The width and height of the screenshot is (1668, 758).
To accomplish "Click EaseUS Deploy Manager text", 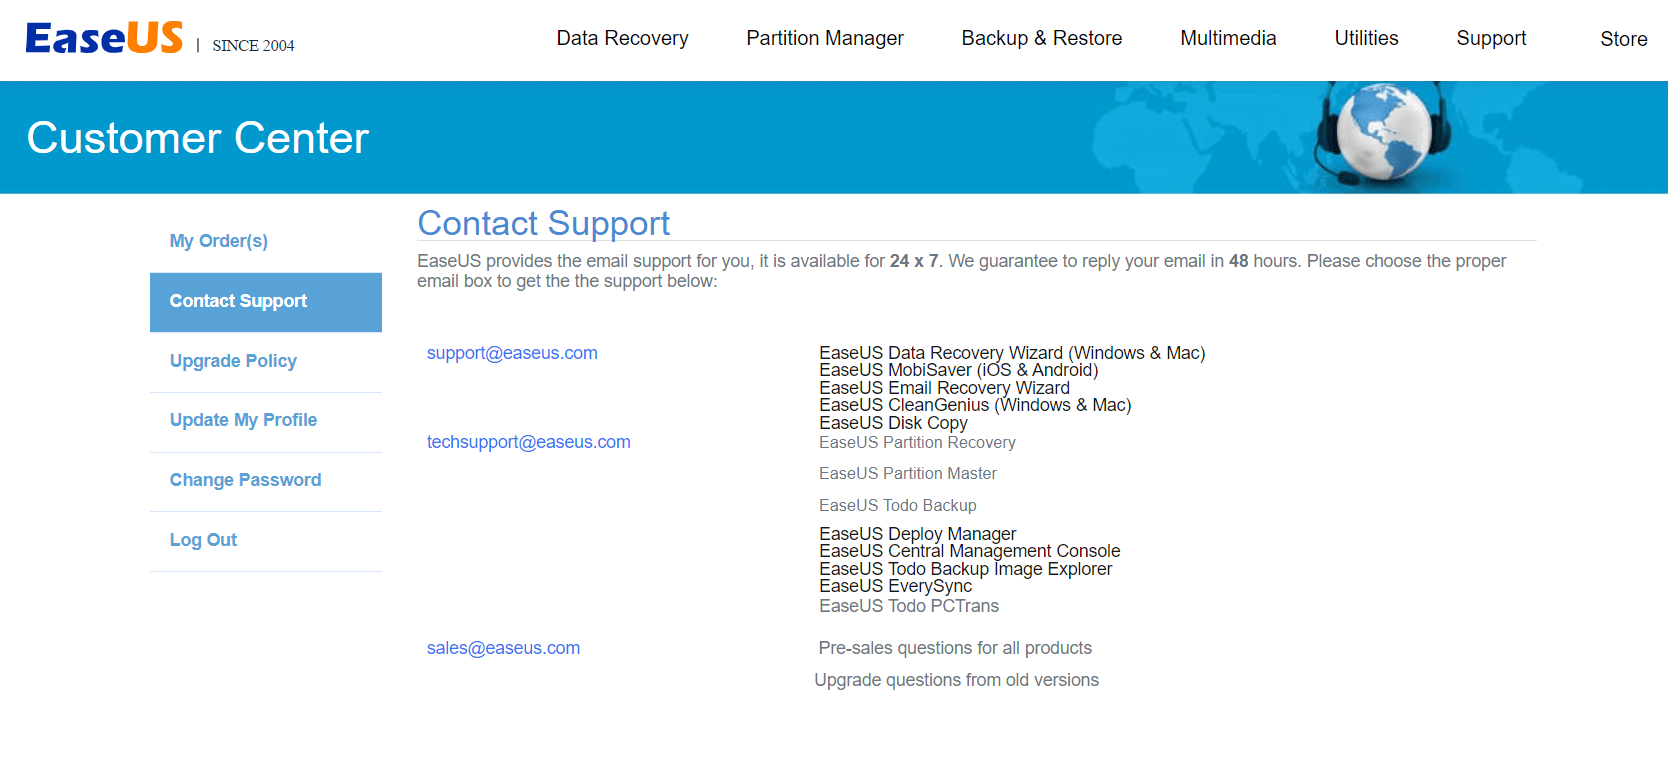I will coord(917,534).
